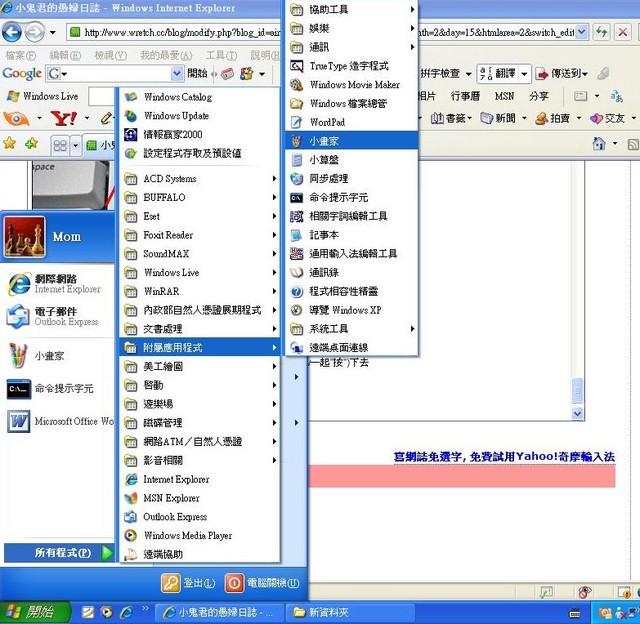Open Windows Movie Maker entry

tap(351, 84)
